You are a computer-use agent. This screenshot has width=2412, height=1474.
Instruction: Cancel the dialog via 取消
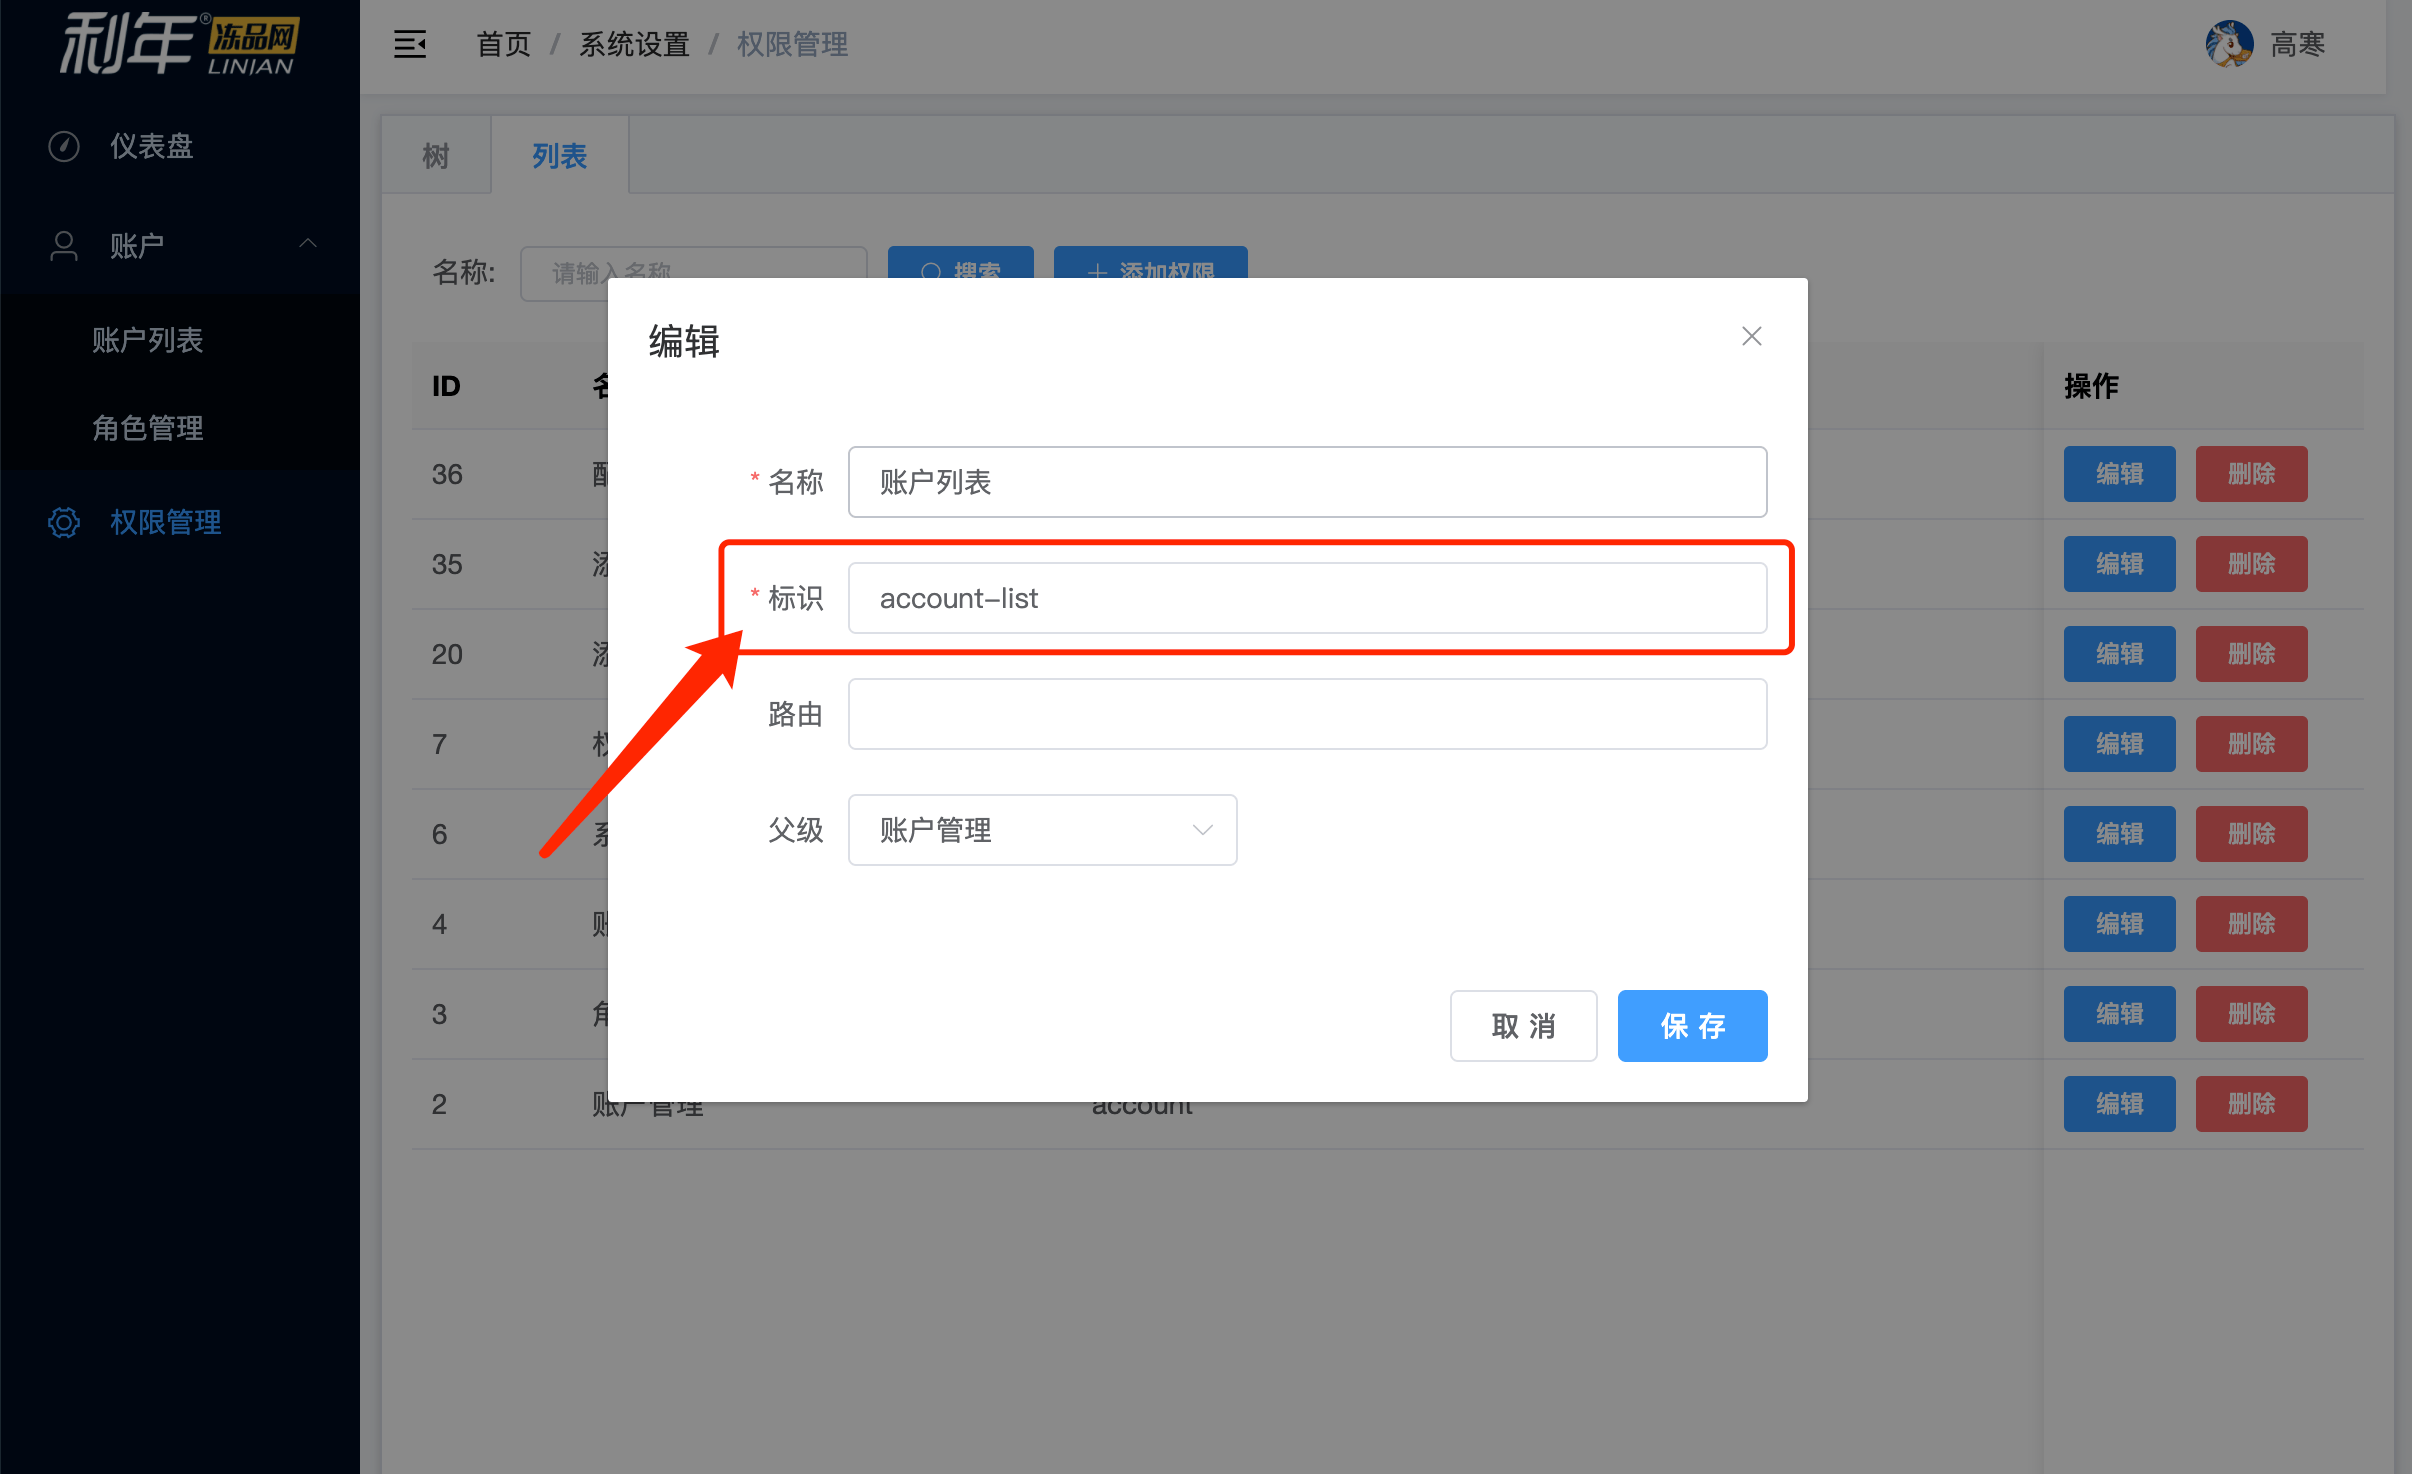(x=1523, y=1025)
